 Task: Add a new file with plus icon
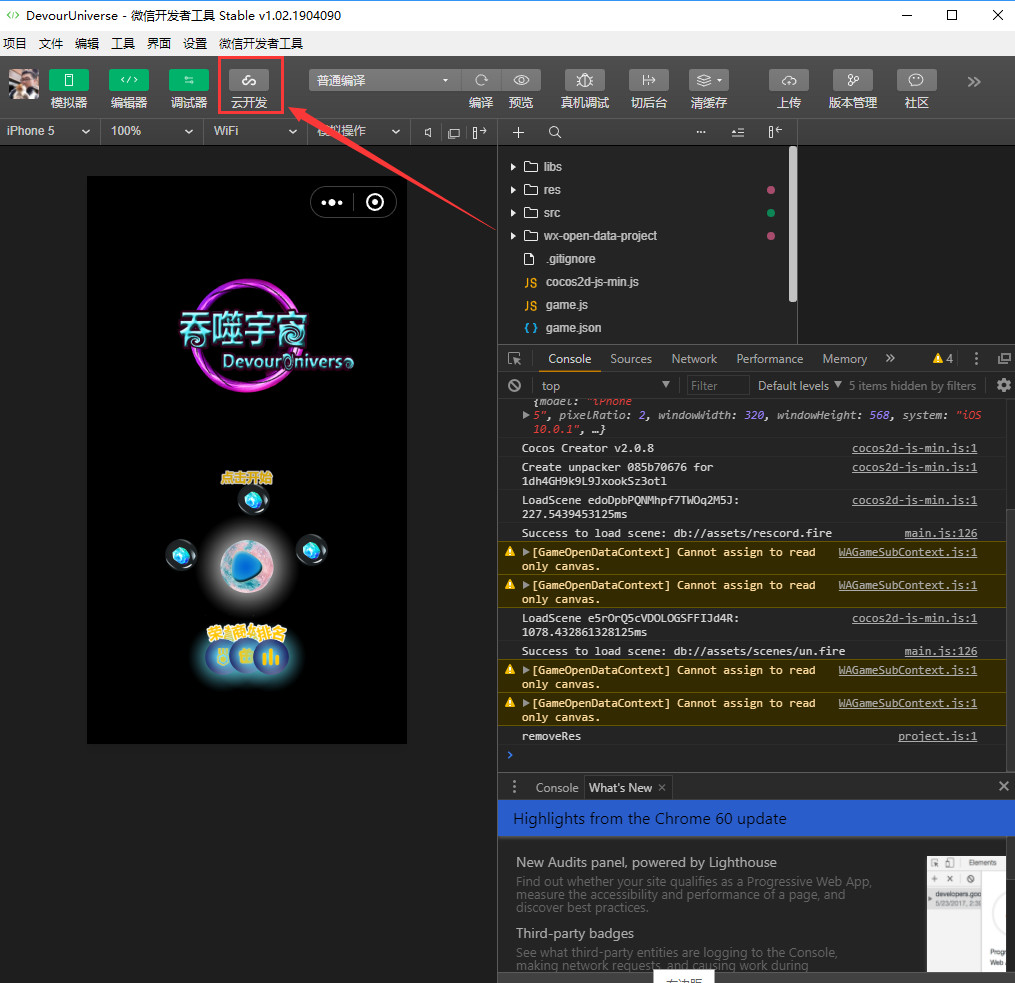tap(518, 133)
